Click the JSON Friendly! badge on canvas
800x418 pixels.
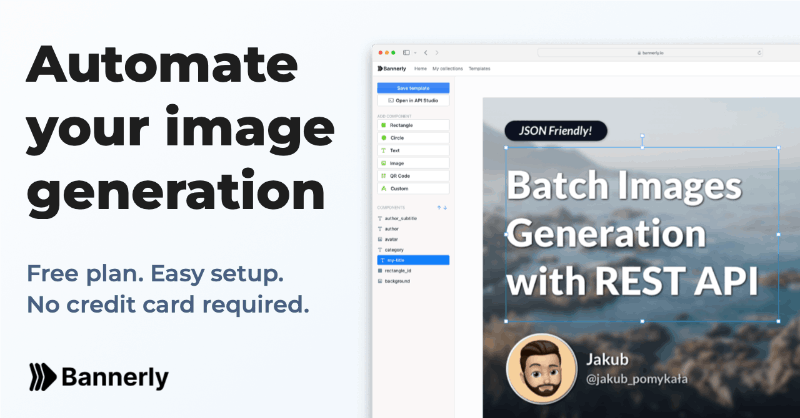pyautogui.click(x=556, y=131)
